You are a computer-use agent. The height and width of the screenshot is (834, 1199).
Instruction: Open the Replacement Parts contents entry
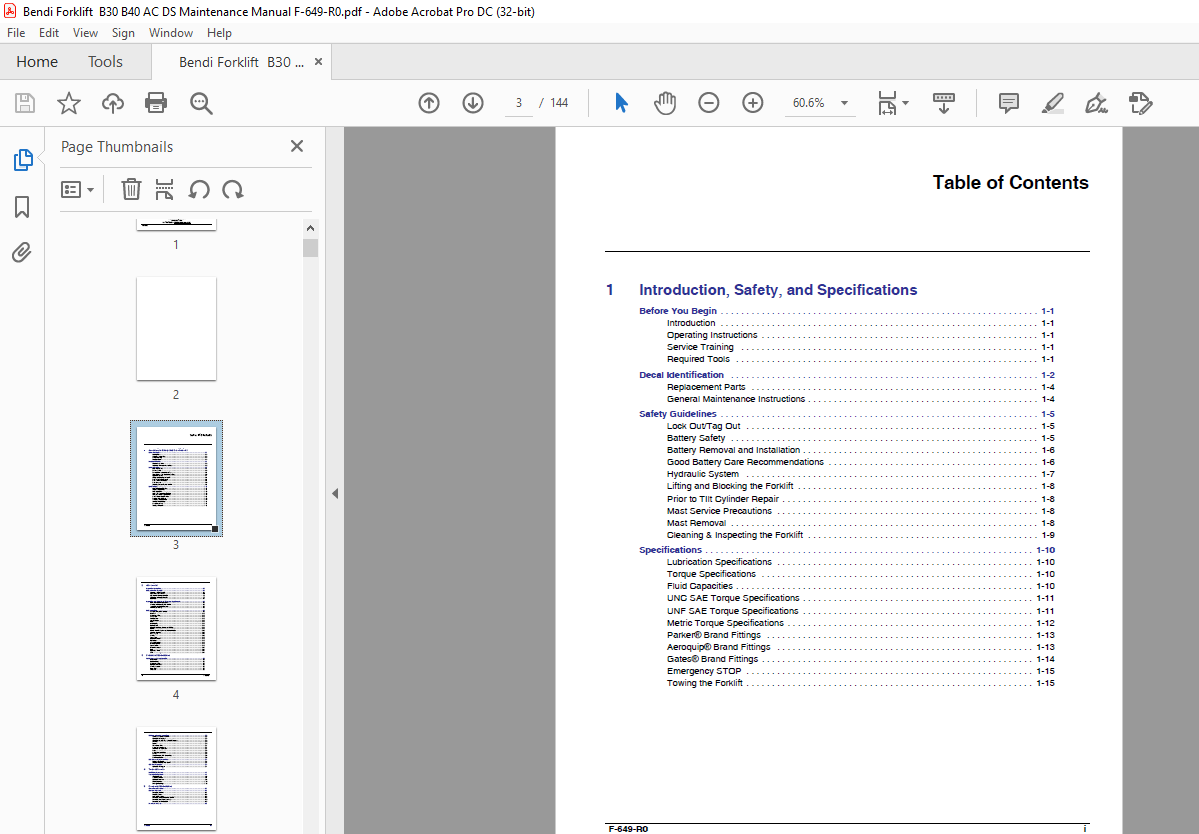tap(706, 387)
